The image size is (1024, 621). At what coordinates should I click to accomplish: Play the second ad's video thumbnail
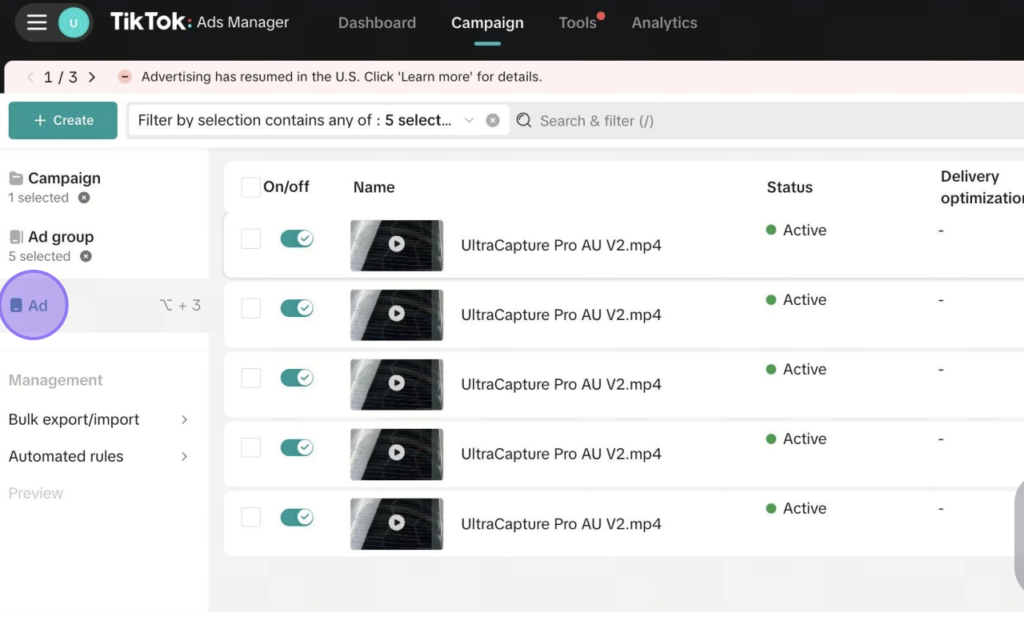coord(396,315)
